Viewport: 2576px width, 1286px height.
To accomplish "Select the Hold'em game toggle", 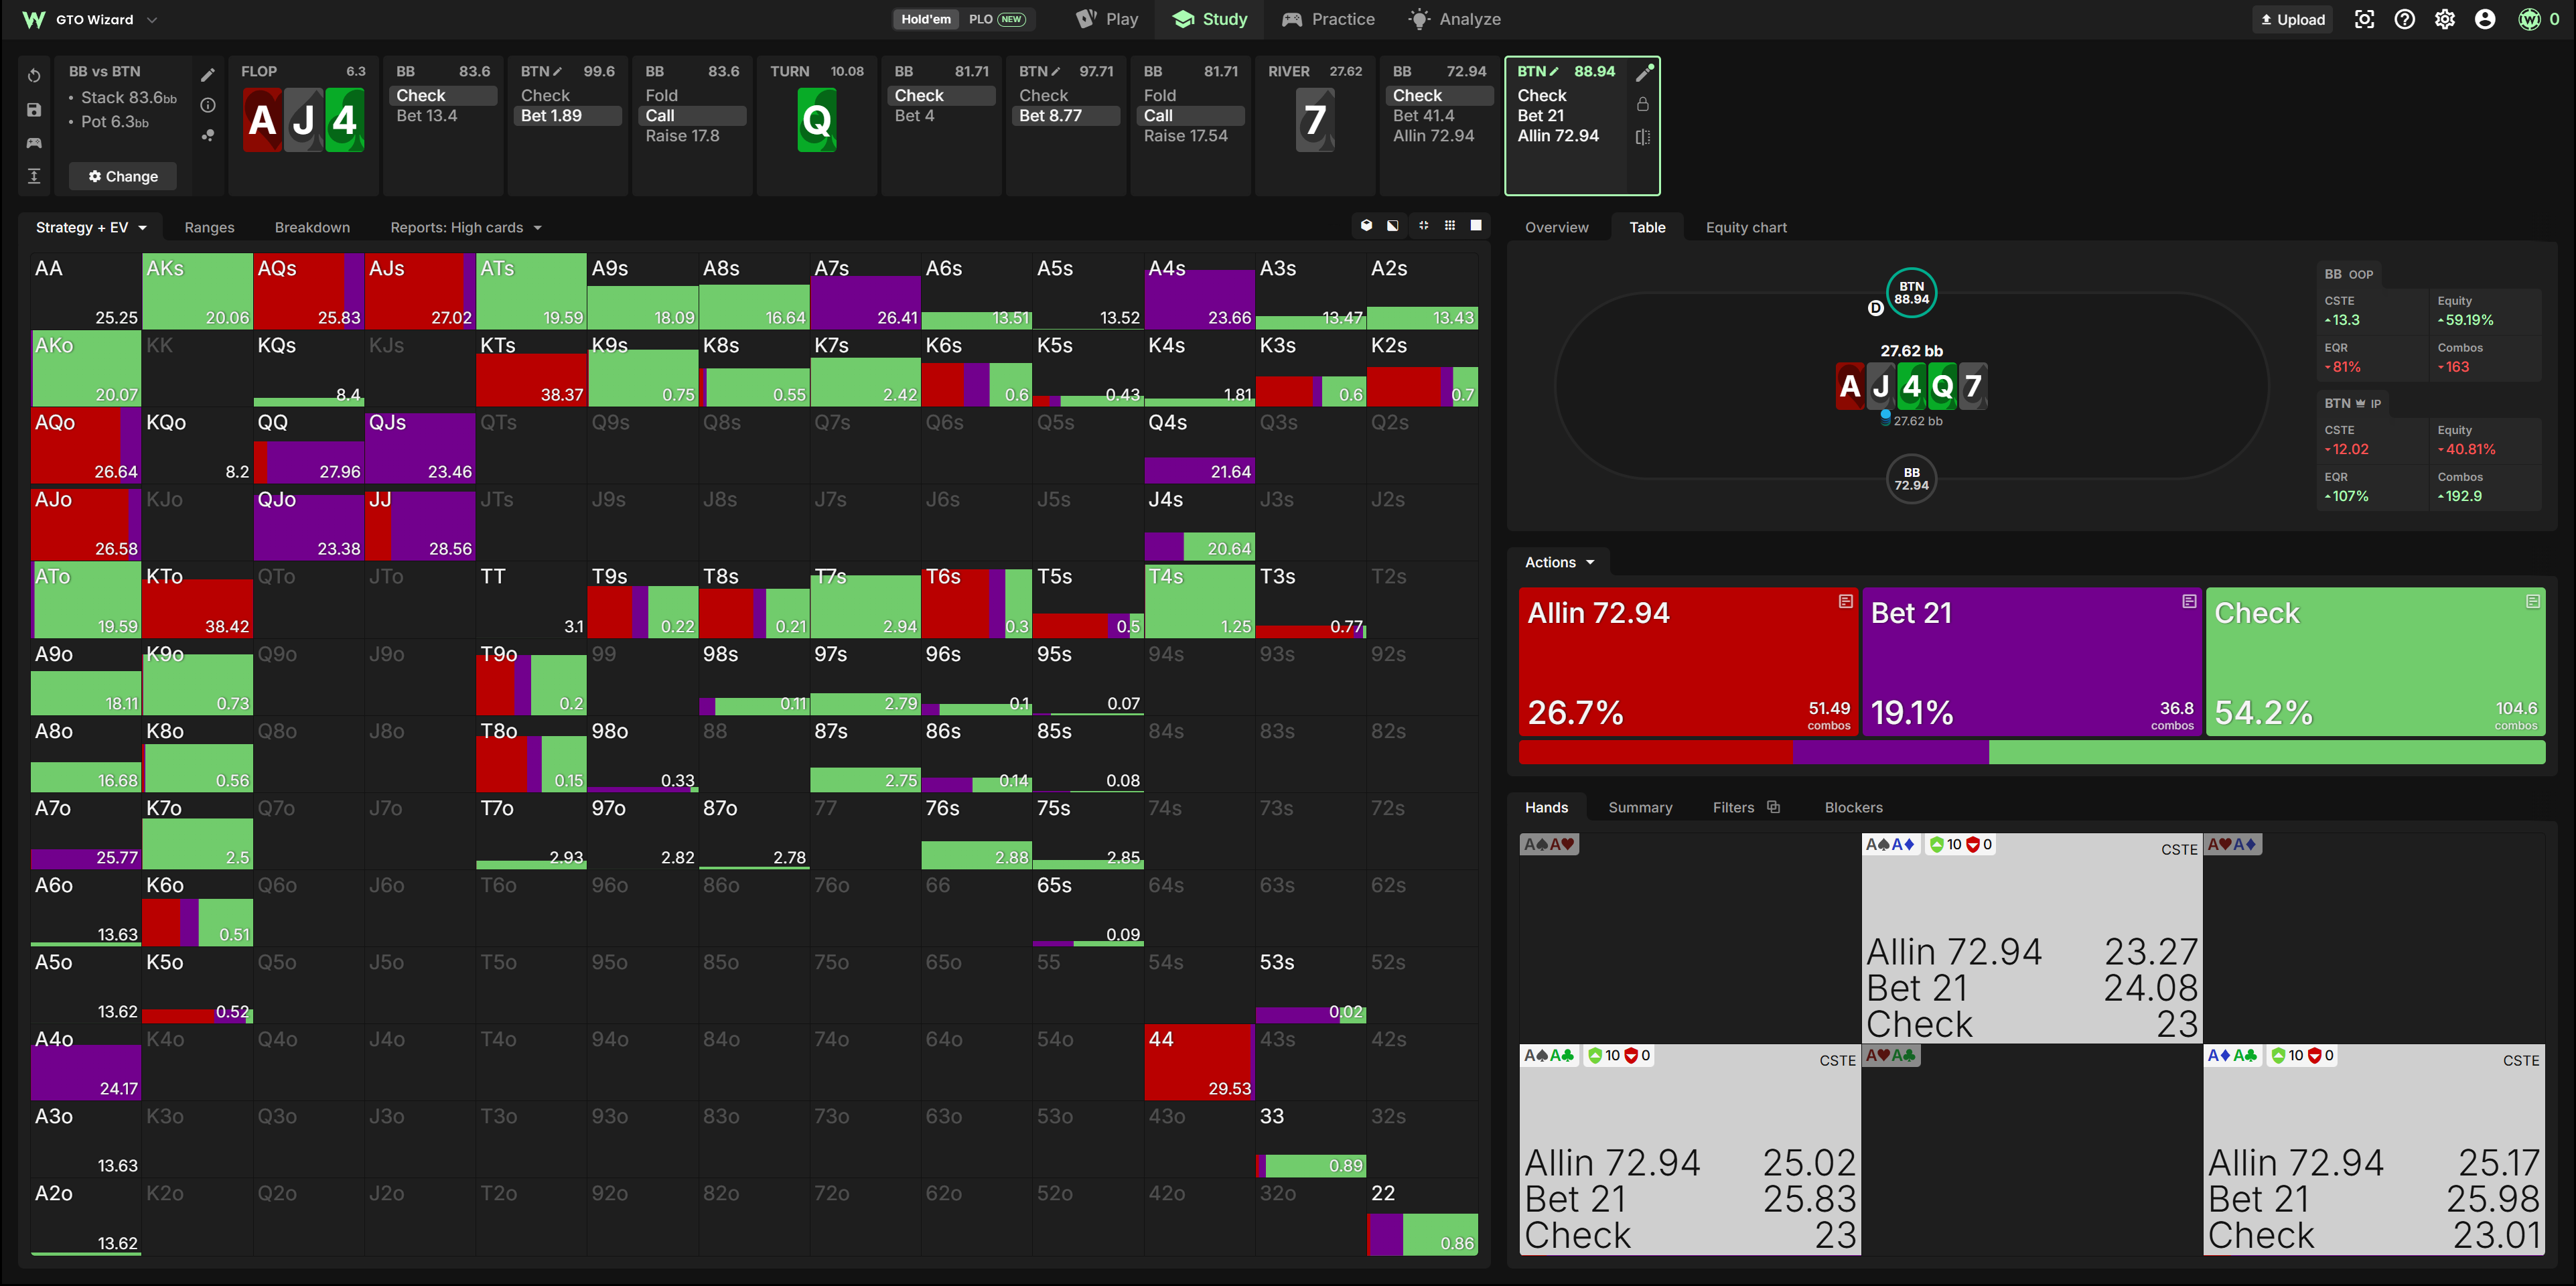I will pos(926,19).
